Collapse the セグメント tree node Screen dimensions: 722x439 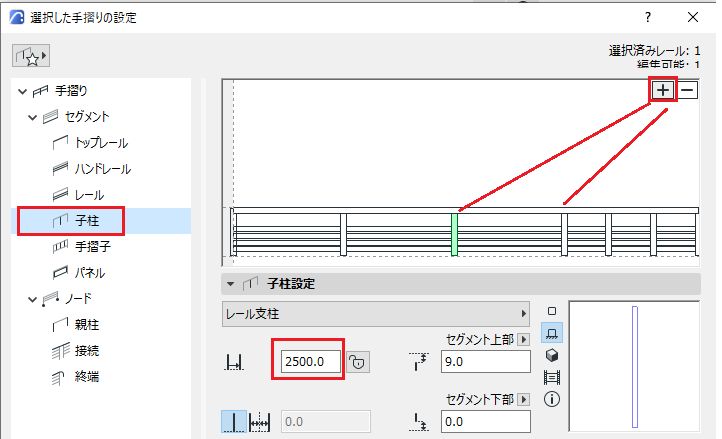point(32,117)
